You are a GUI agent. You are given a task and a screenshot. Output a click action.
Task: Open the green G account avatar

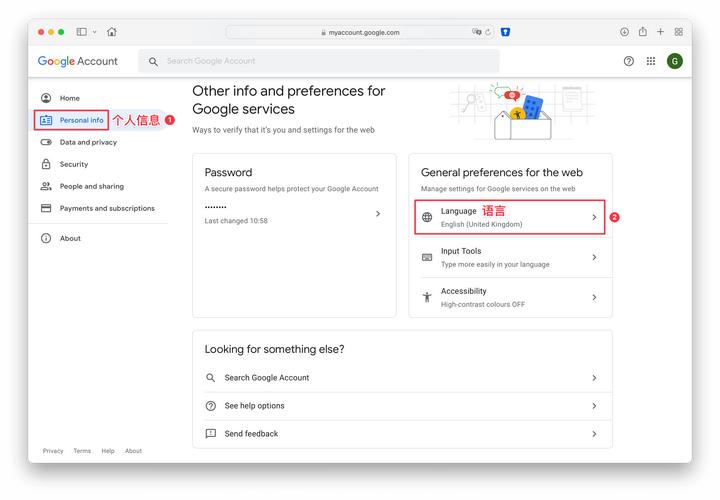tap(675, 61)
